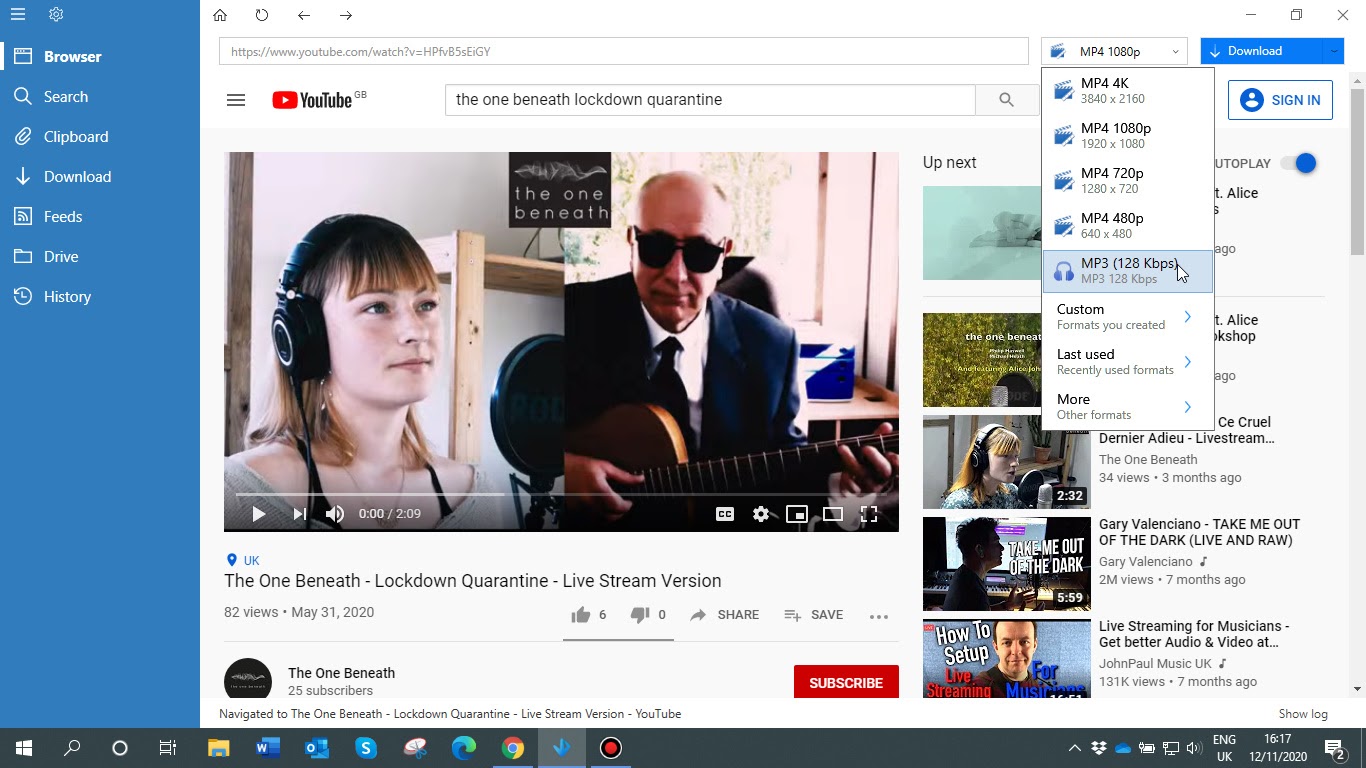Click SHARE under the video
This screenshot has height=768, width=1366.
(x=725, y=615)
